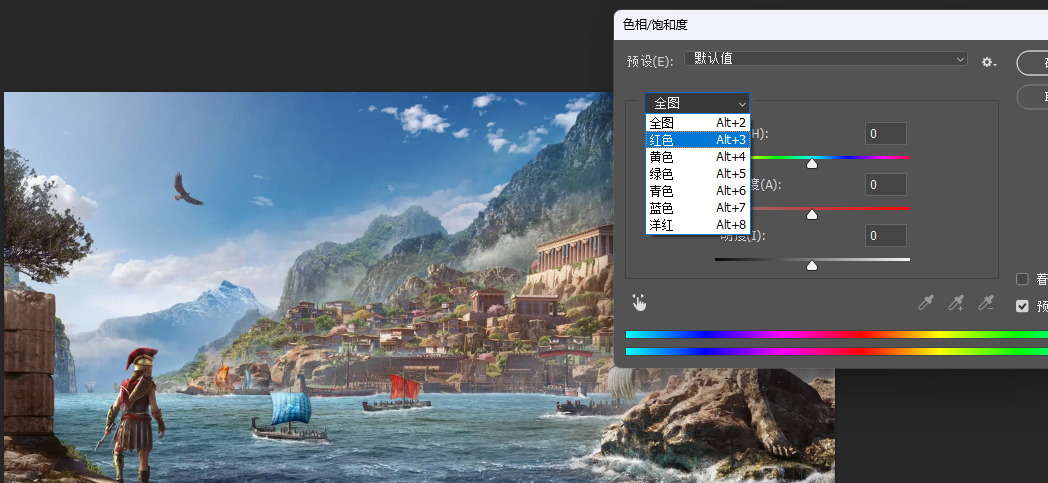The width and height of the screenshot is (1048, 483).
Task: Choose 蓝色 from the channel list
Action: pos(698,208)
